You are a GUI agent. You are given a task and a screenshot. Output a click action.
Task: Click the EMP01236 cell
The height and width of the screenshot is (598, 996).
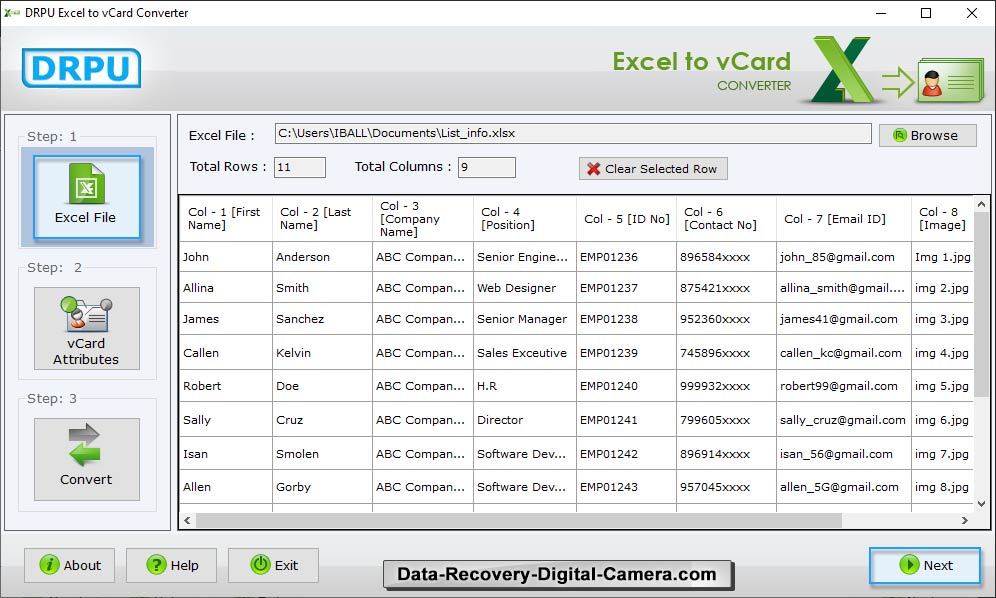[626, 257]
